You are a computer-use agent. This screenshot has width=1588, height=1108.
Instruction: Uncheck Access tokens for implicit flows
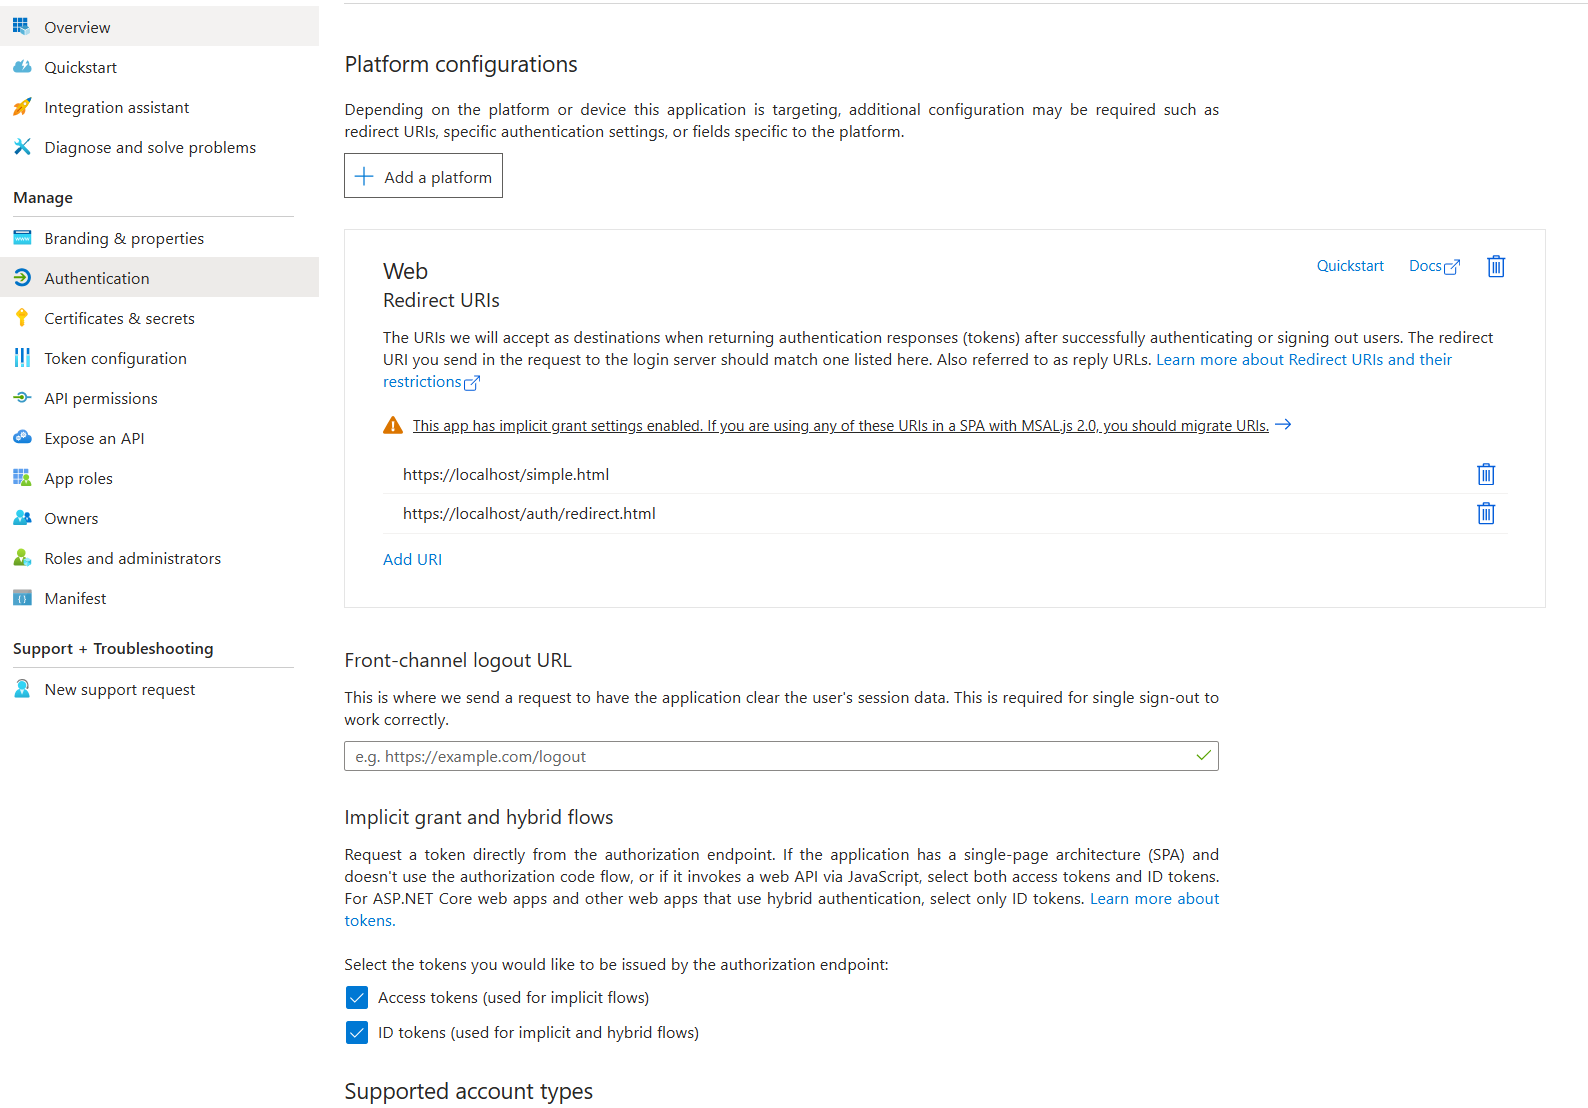(357, 998)
